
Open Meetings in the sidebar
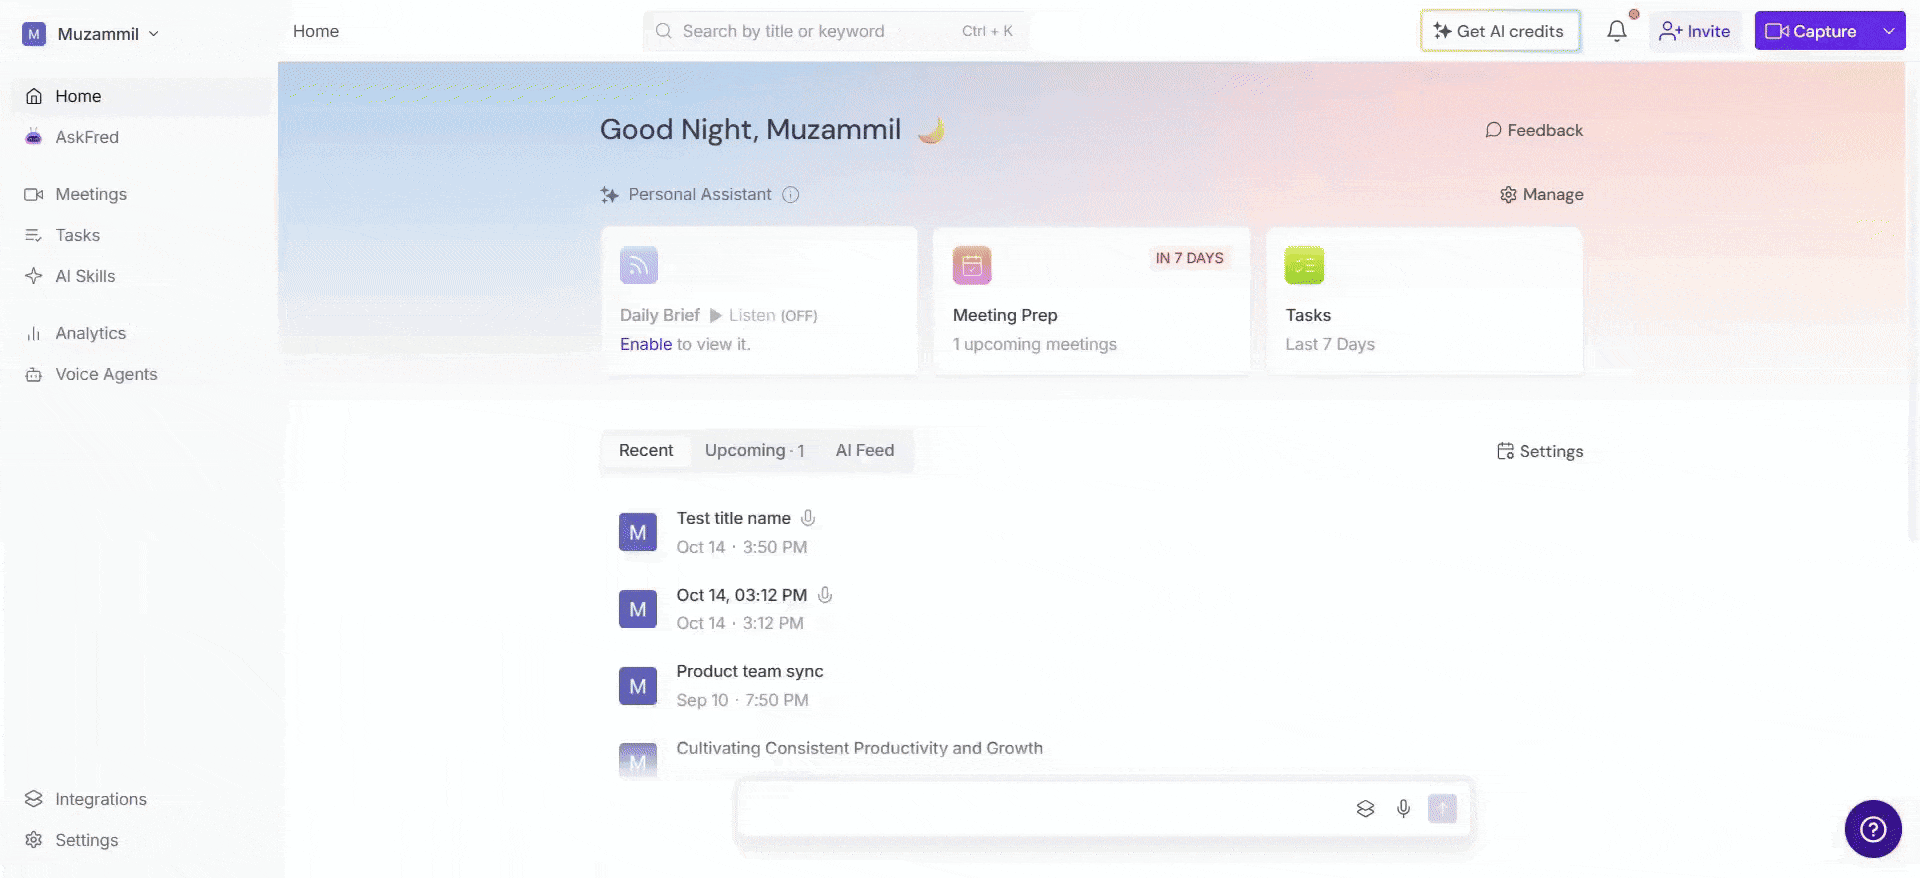[x=141, y=194]
